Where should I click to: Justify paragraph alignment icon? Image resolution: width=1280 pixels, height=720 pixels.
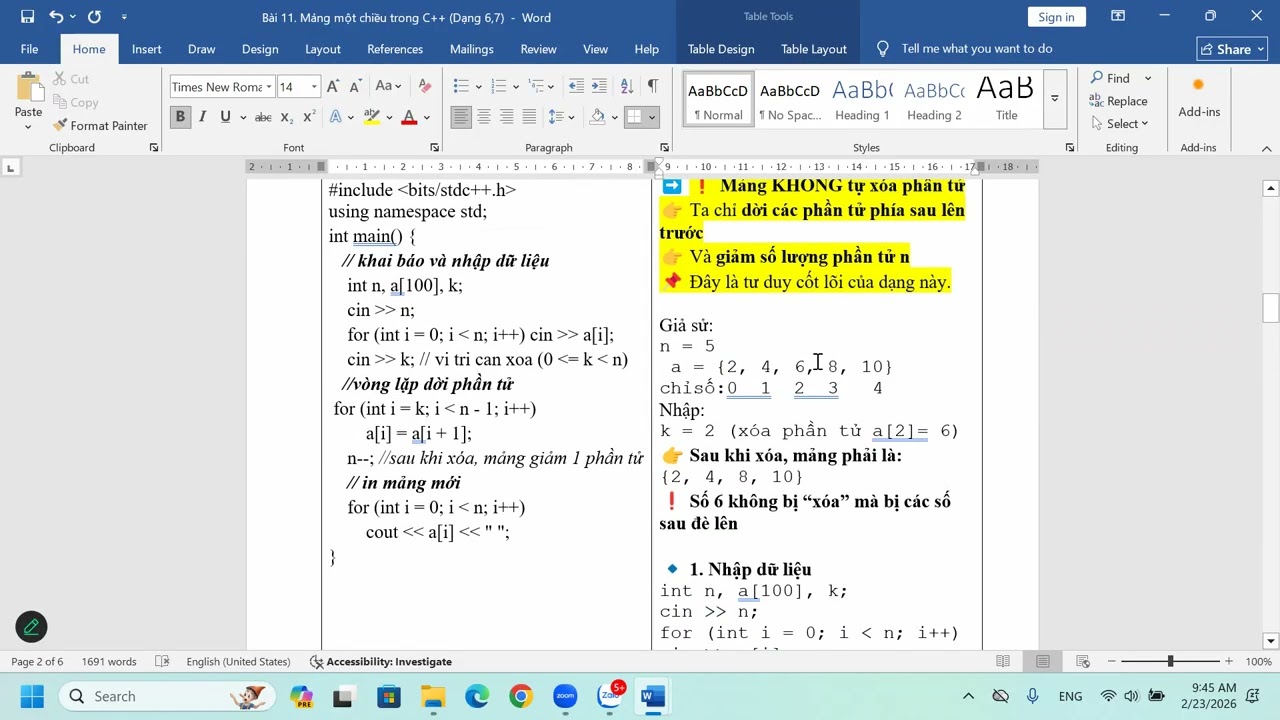pyautogui.click(x=529, y=117)
